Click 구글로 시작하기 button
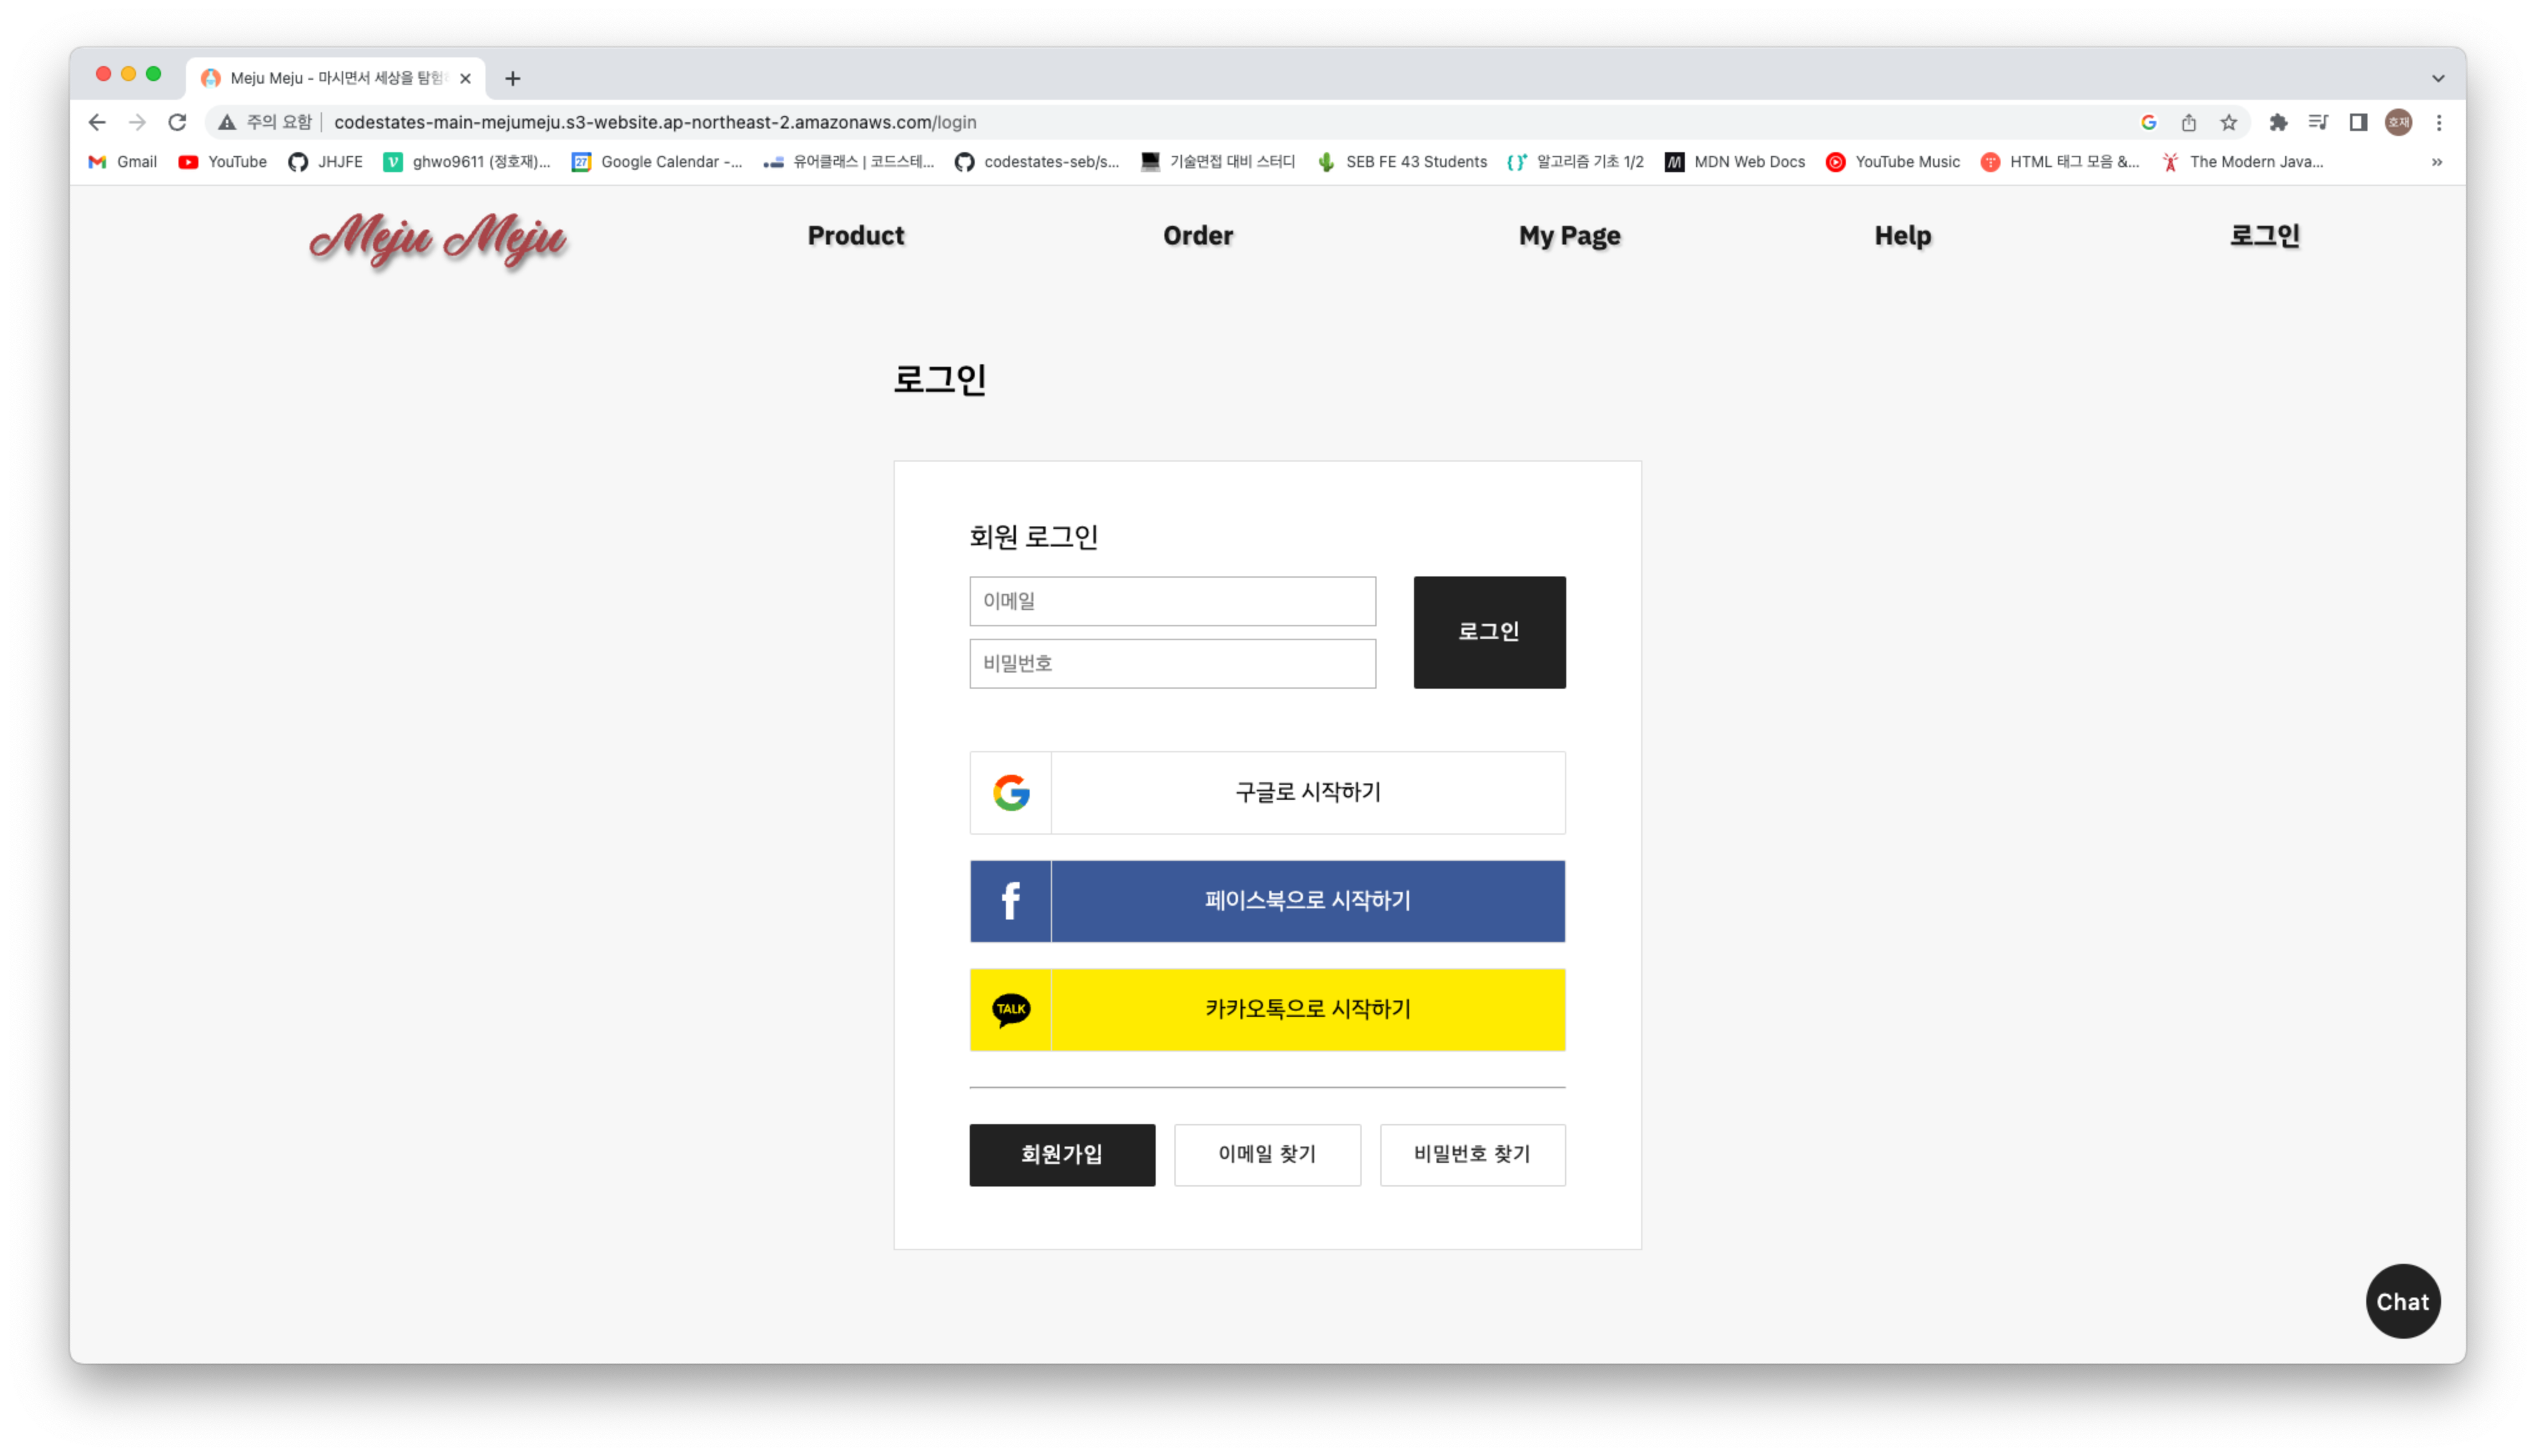Screen dimensions: 2536x1456 pyautogui.click(x=1267, y=792)
